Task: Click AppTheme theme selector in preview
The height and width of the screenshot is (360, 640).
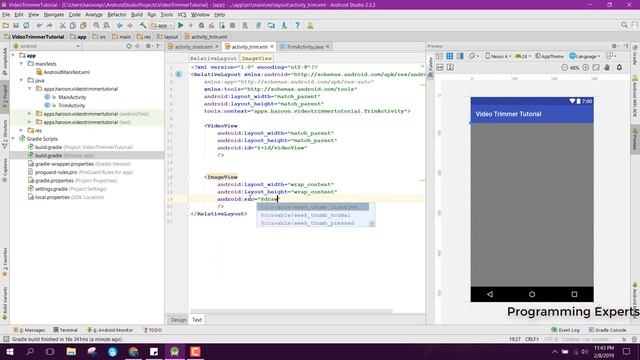Action: tap(549, 56)
